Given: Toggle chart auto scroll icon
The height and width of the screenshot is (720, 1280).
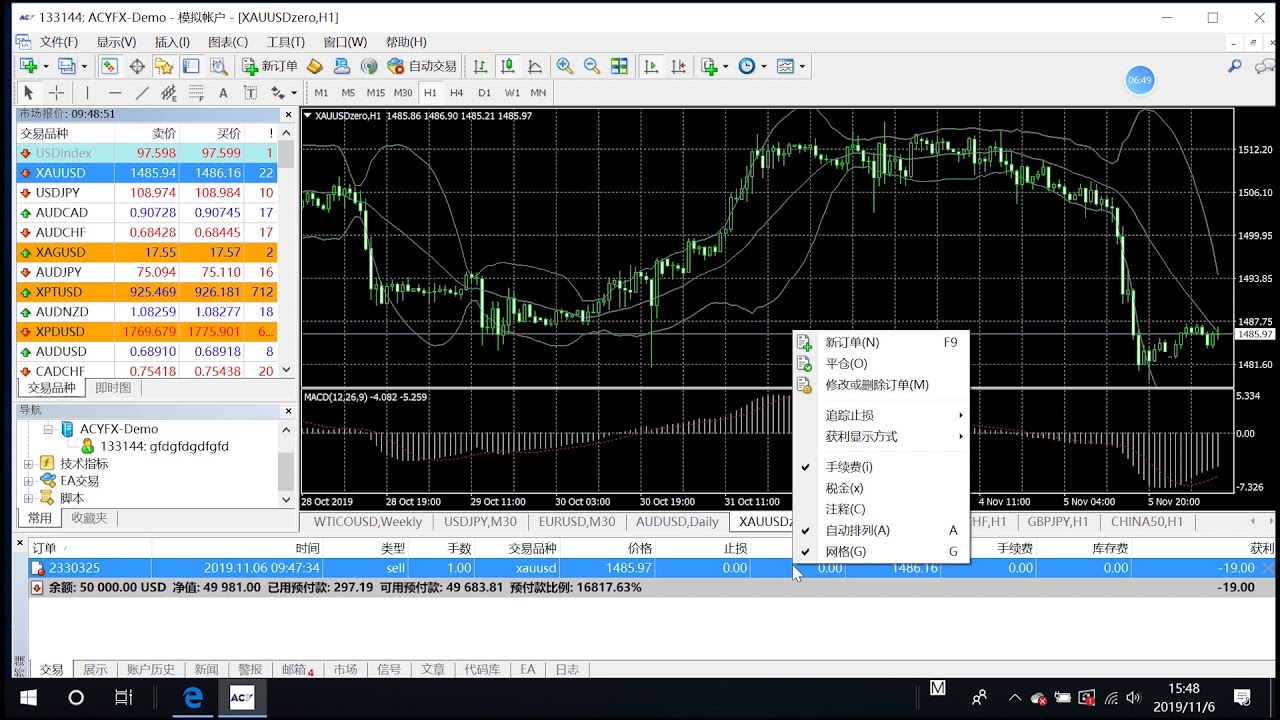Looking at the screenshot, I should tap(652, 66).
